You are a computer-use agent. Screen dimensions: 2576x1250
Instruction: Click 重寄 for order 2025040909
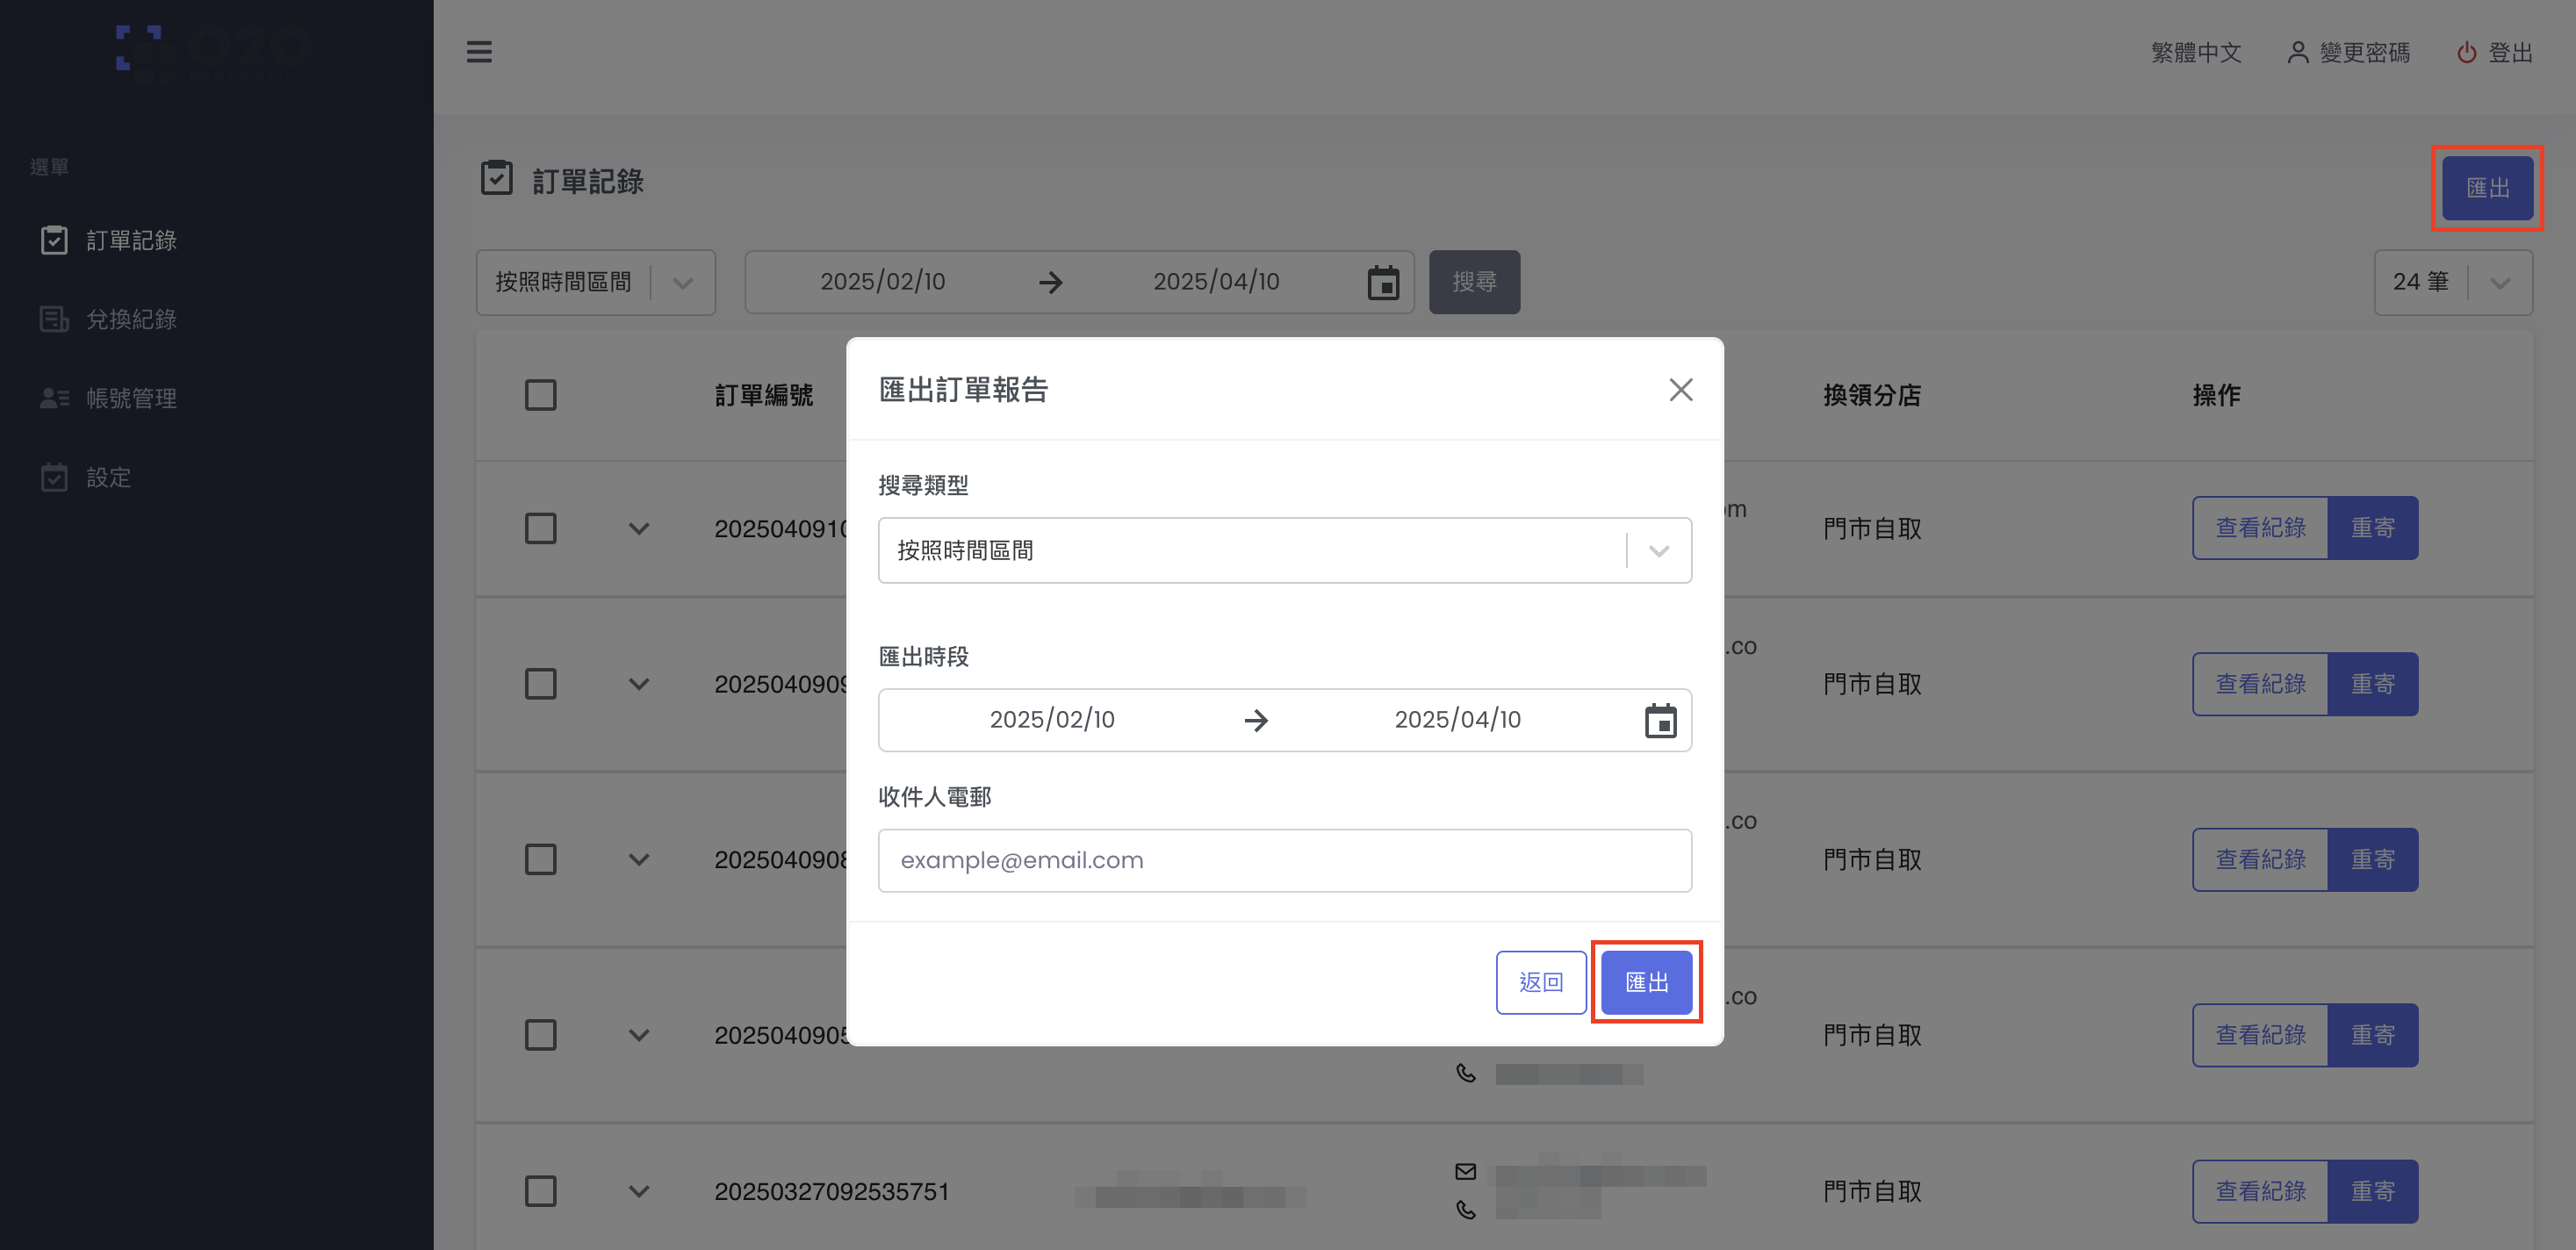pos(2372,684)
